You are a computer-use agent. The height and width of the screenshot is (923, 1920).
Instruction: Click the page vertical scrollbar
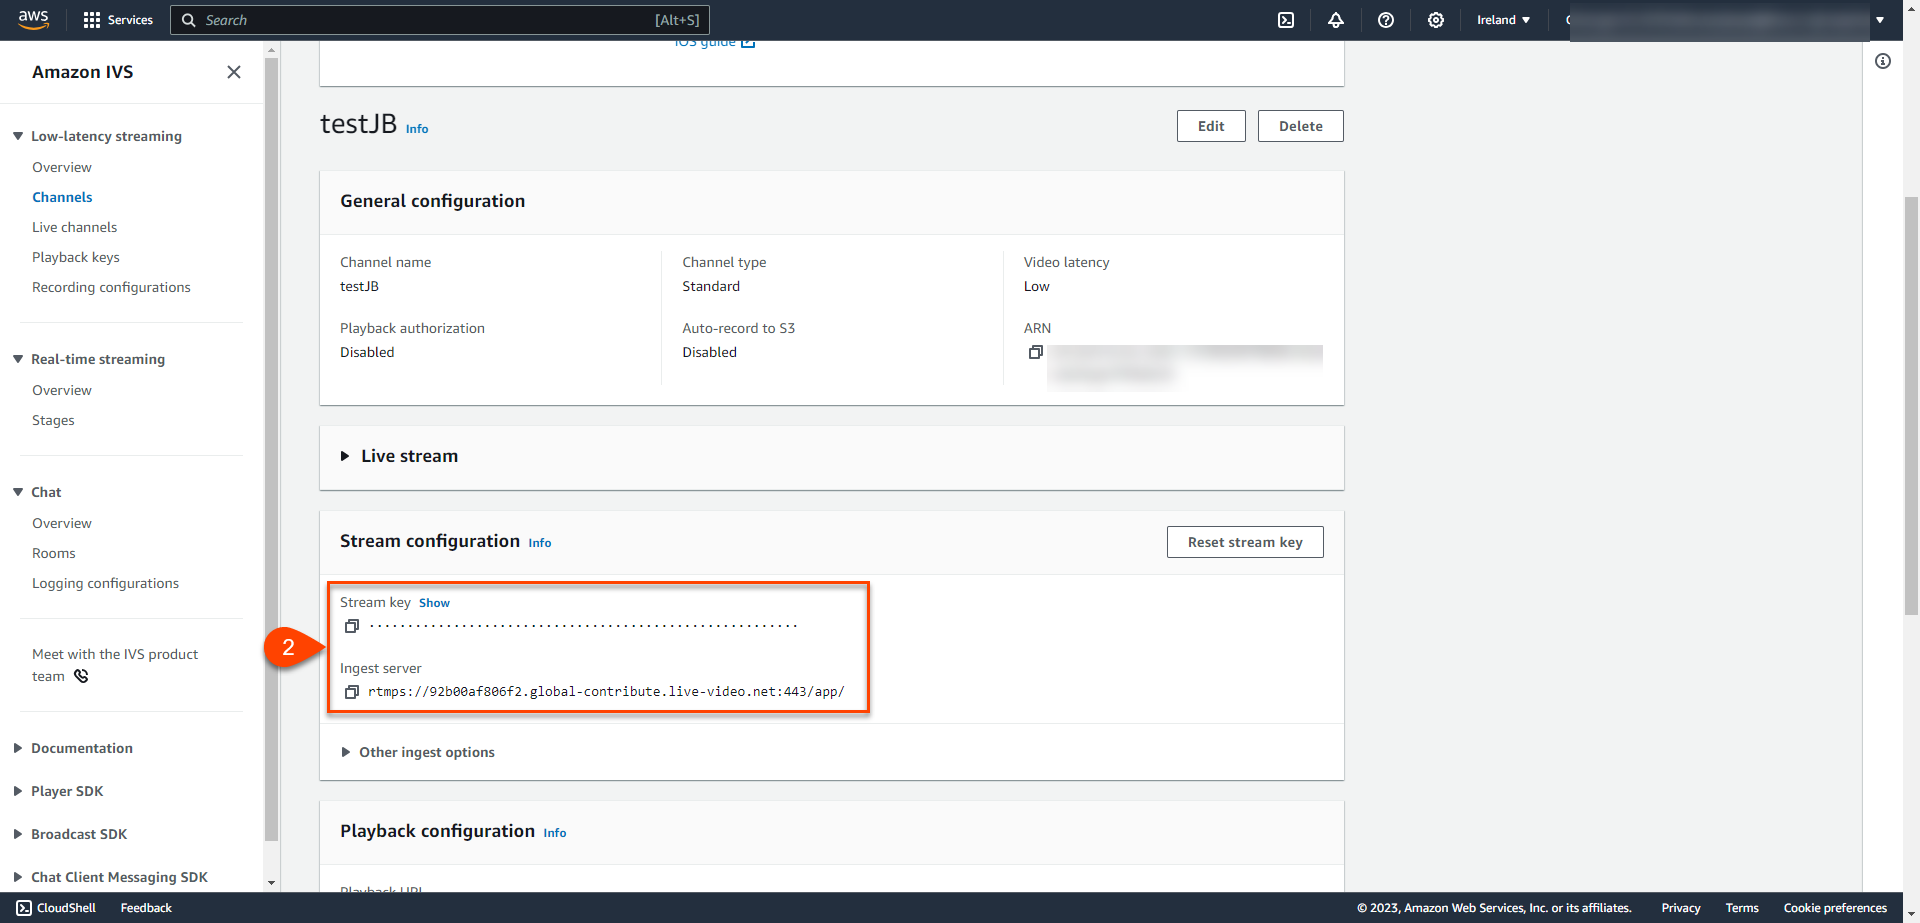(1911, 405)
